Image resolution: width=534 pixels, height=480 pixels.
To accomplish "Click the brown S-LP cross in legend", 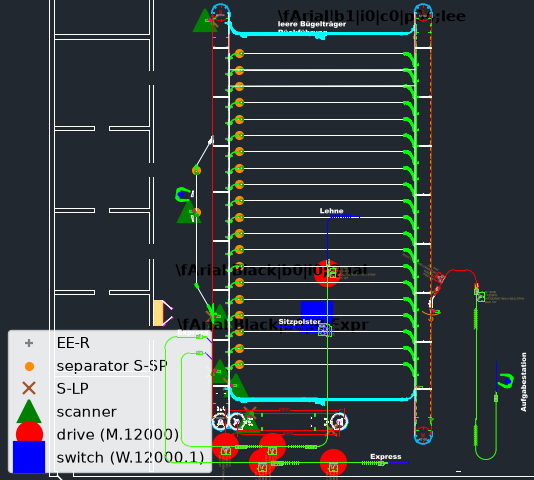I will (29, 388).
